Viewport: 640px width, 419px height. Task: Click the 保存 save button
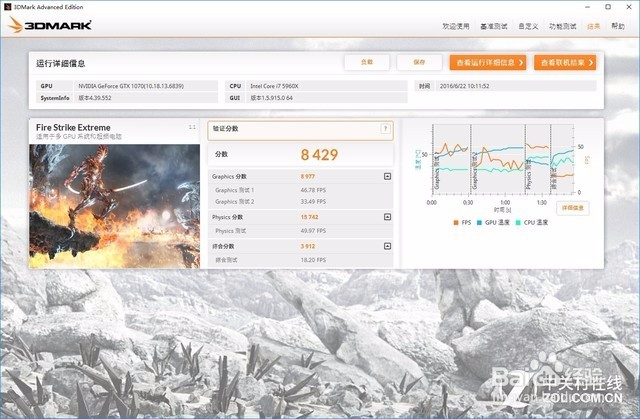click(419, 62)
